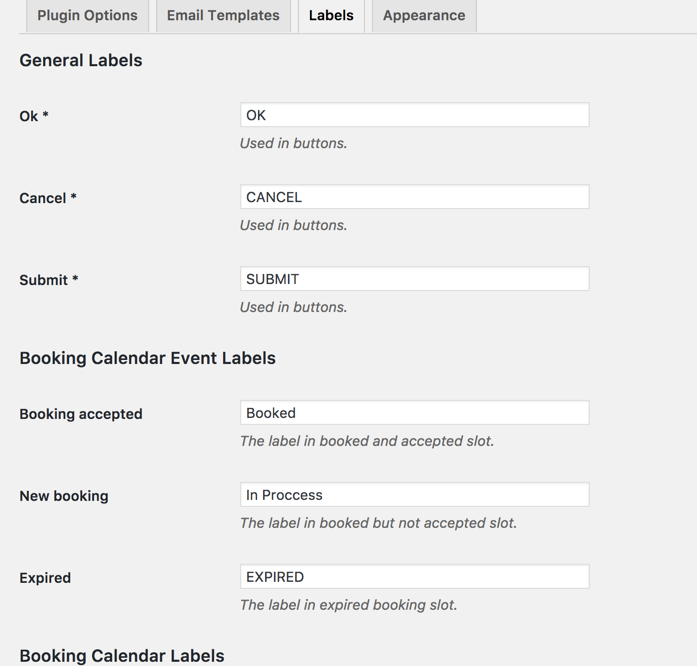Focus the text box containing CANCEL
Screen dimensions: 697x666
point(414,197)
